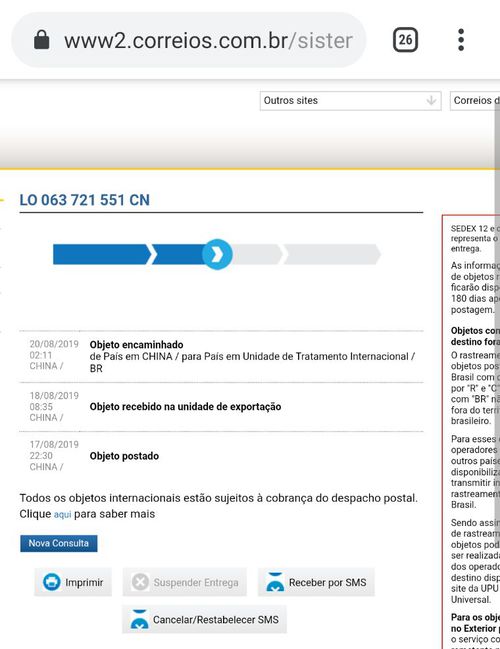
Task: Click the circular chevron progress marker
Action: click(217, 255)
